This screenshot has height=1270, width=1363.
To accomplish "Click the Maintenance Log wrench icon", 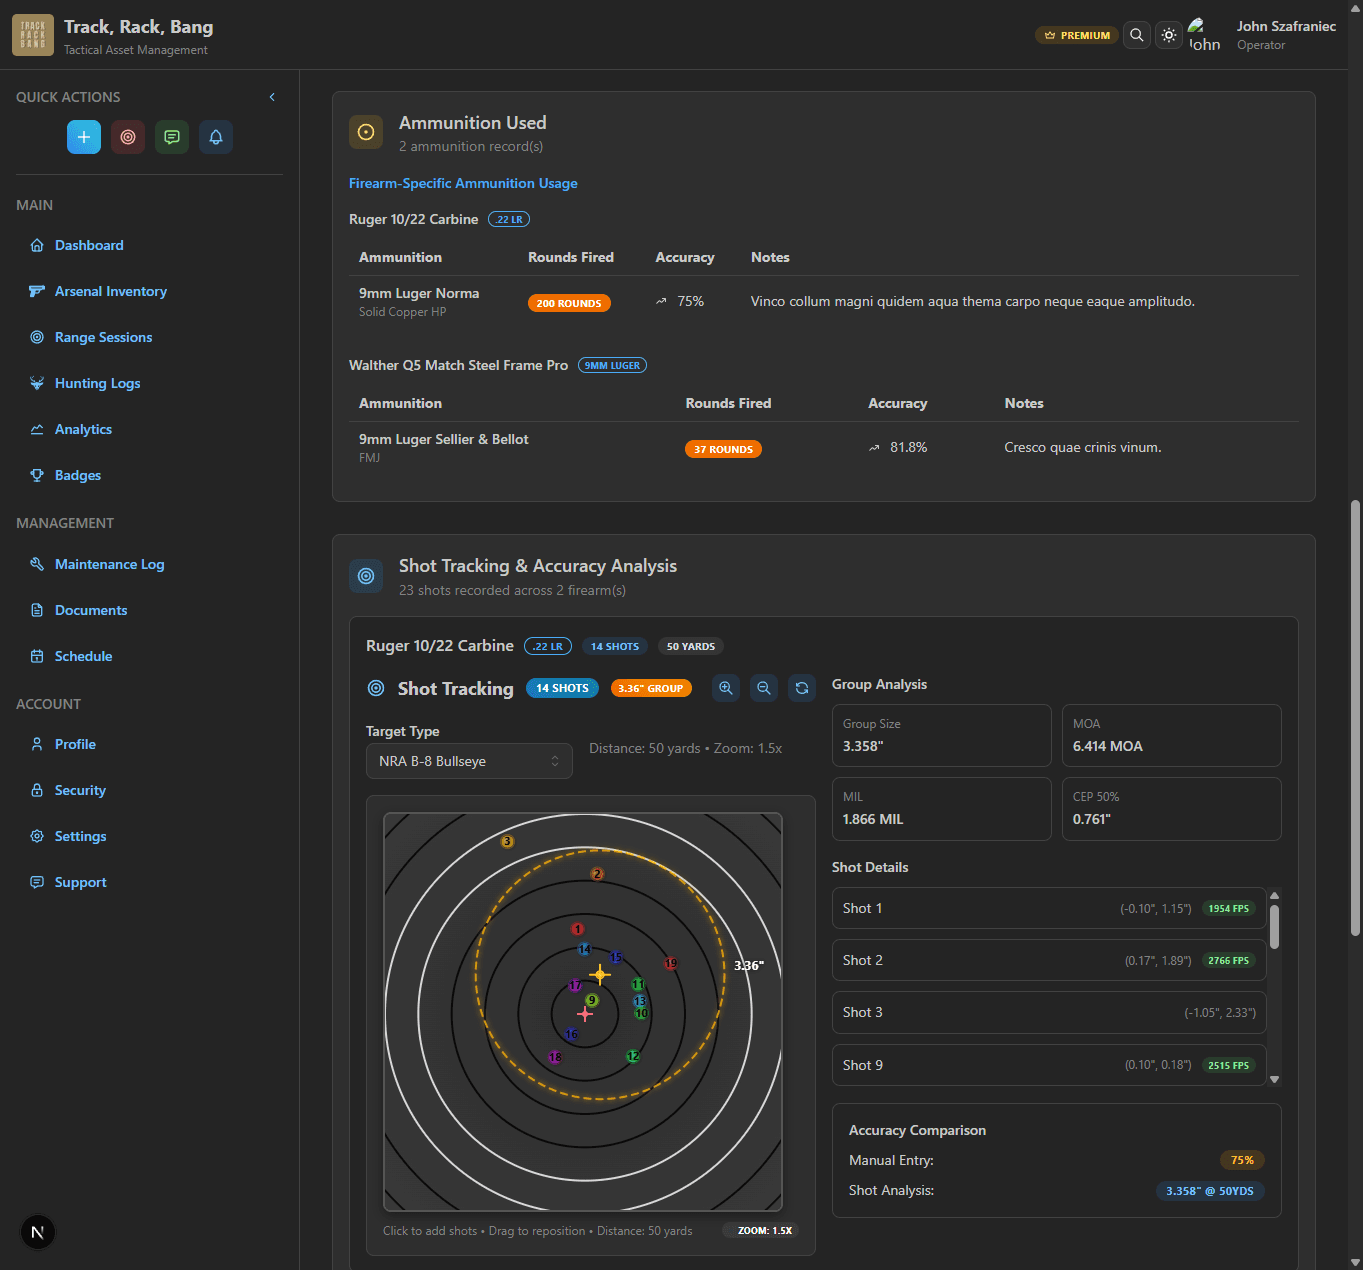I will (37, 564).
